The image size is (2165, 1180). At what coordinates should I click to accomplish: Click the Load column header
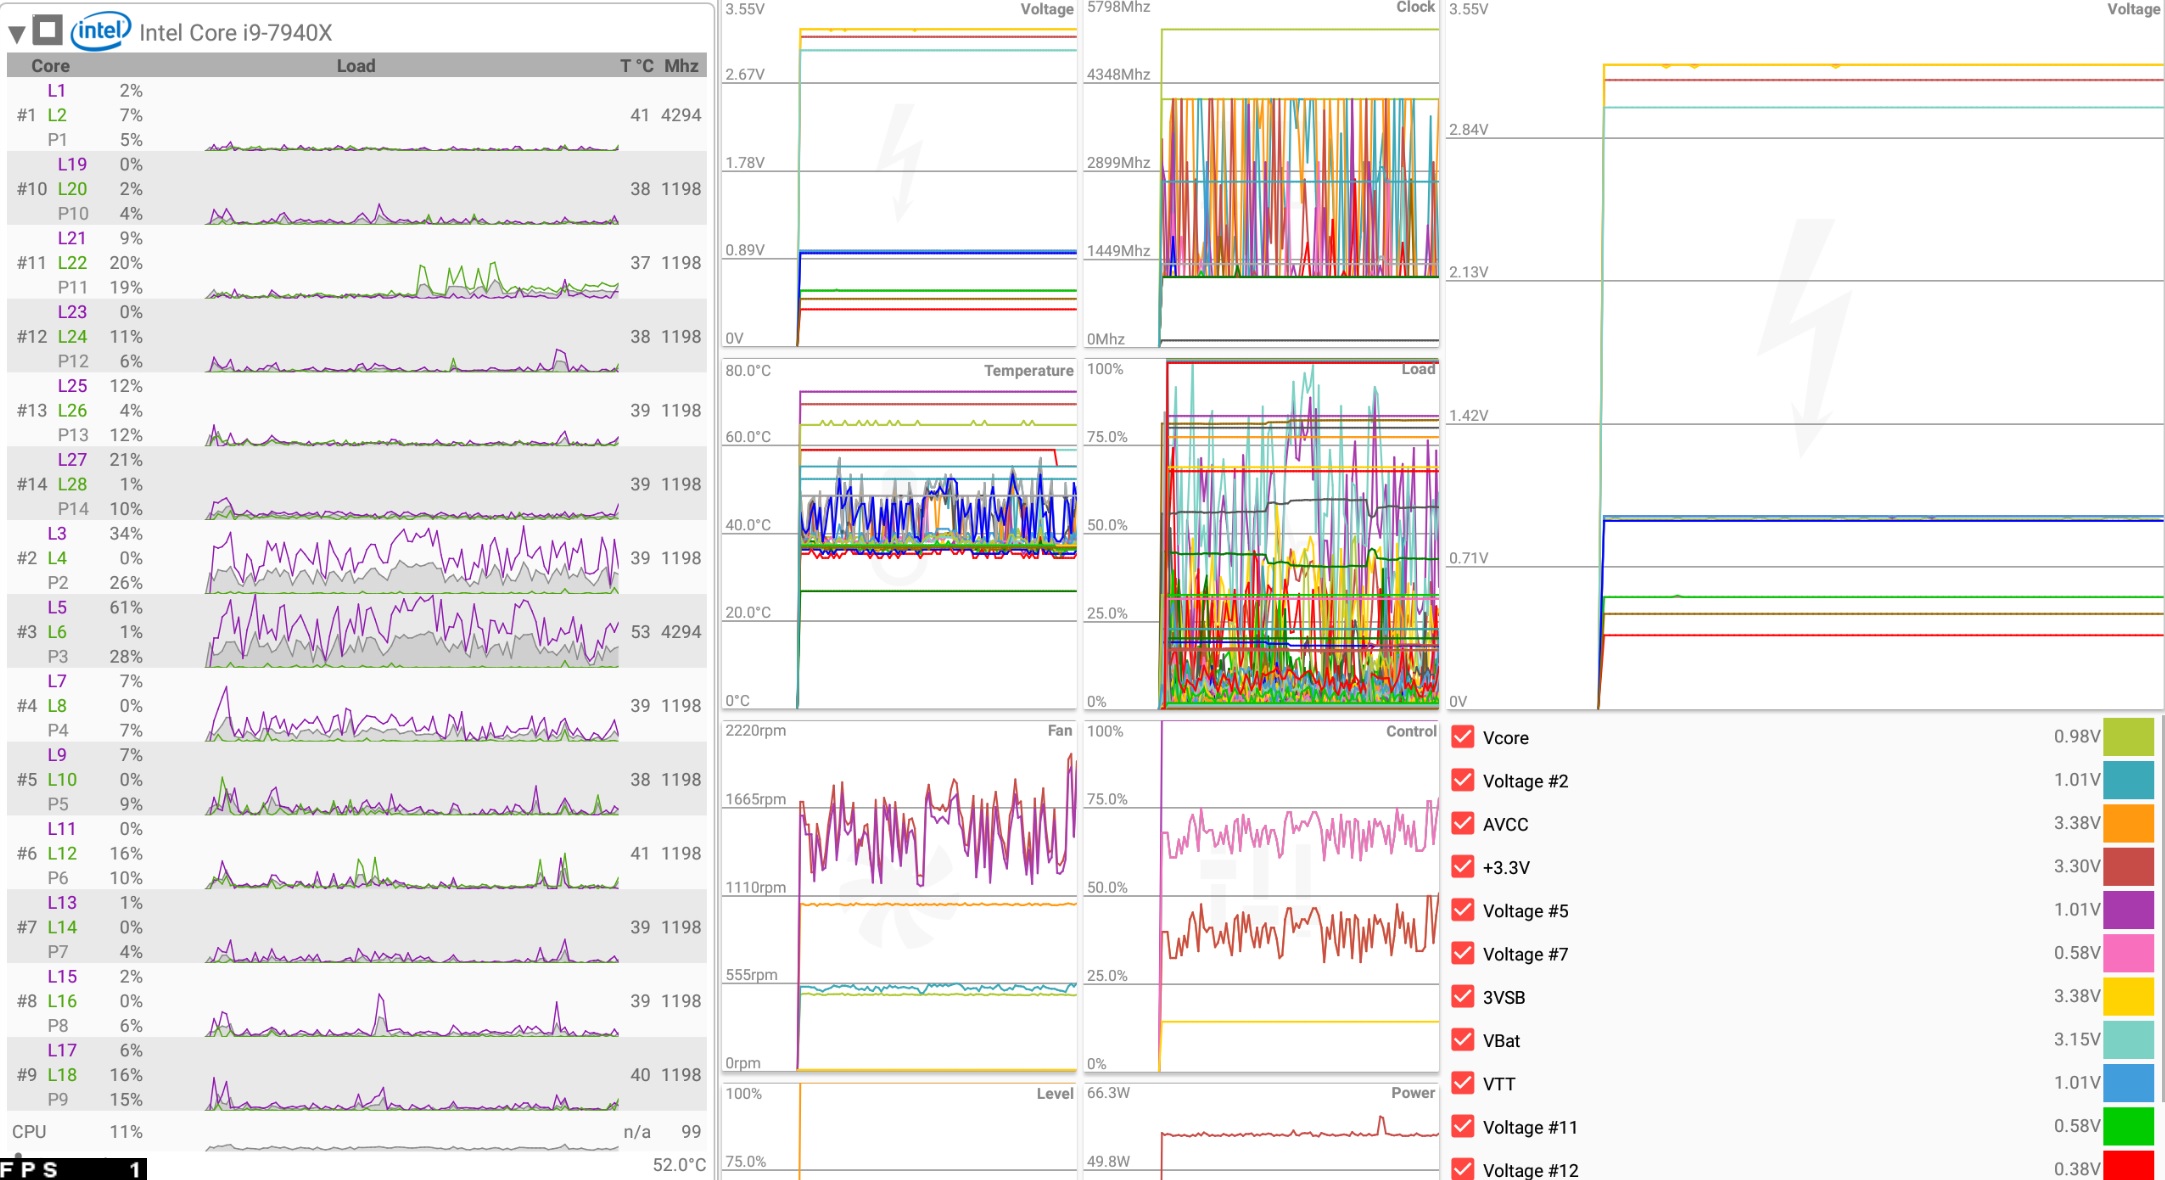click(x=355, y=66)
